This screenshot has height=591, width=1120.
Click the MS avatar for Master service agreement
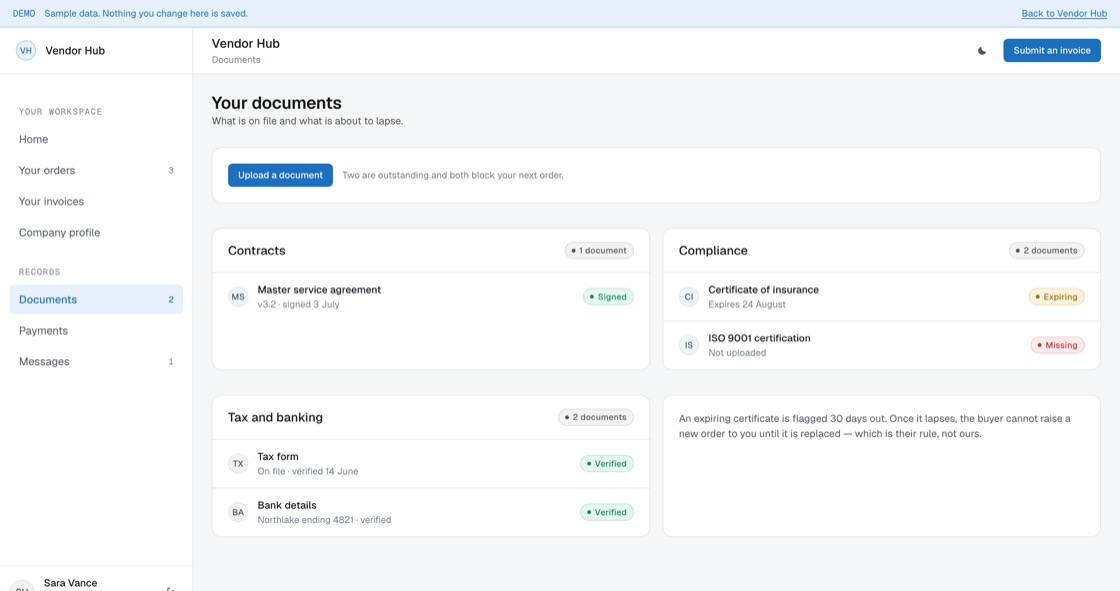coord(238,297)
